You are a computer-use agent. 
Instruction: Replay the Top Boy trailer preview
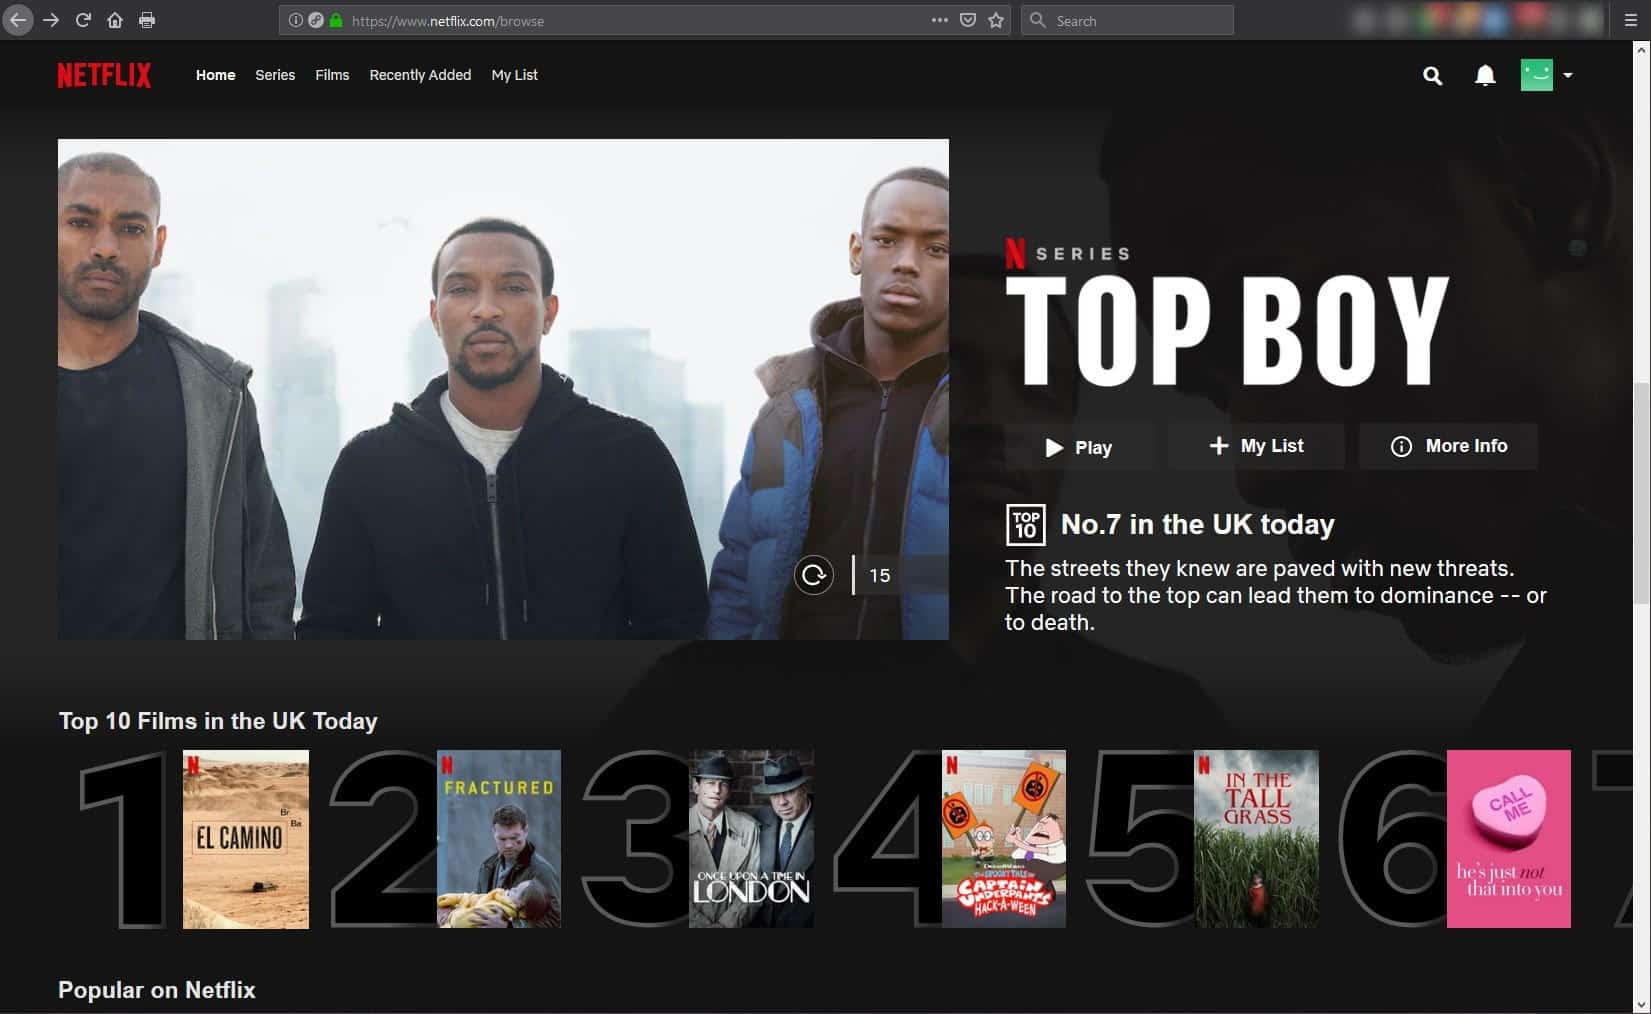click(813, 575)
